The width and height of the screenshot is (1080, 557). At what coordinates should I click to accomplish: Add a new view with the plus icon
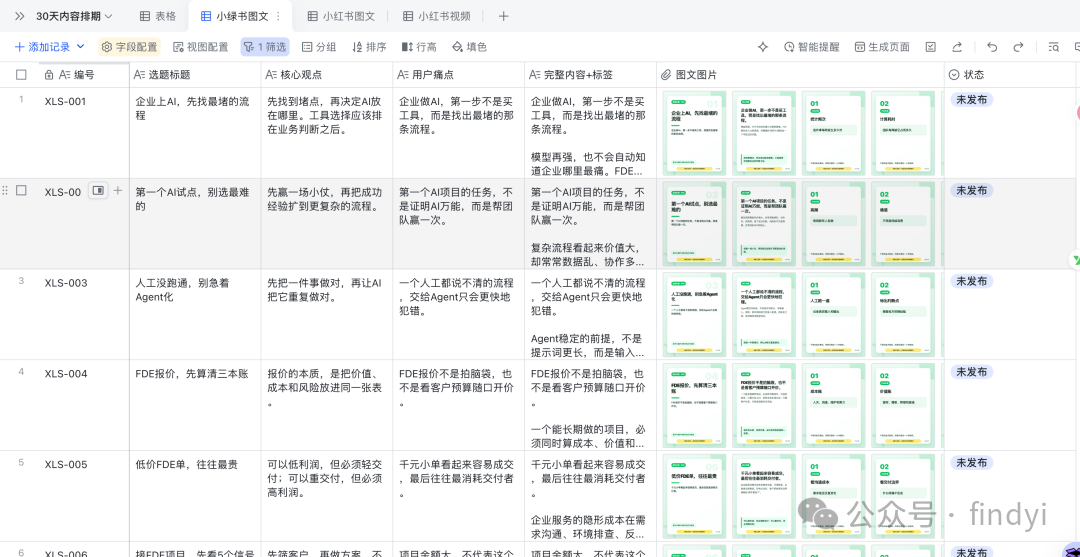[x=503, y=16]
